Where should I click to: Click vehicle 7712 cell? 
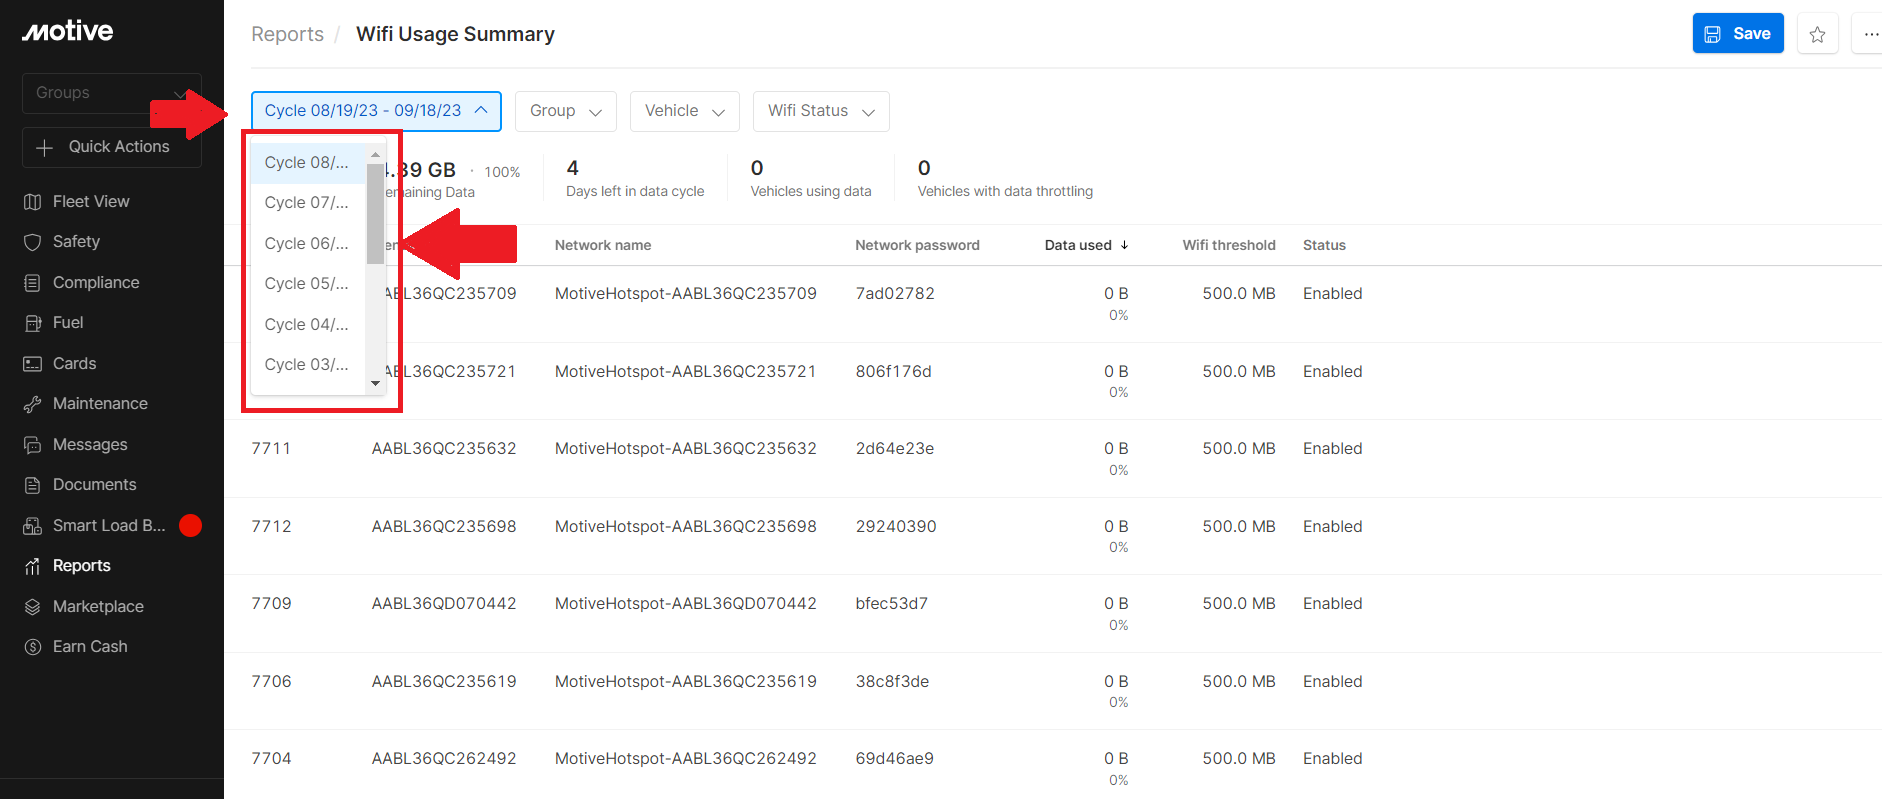[x=271, y=527]
